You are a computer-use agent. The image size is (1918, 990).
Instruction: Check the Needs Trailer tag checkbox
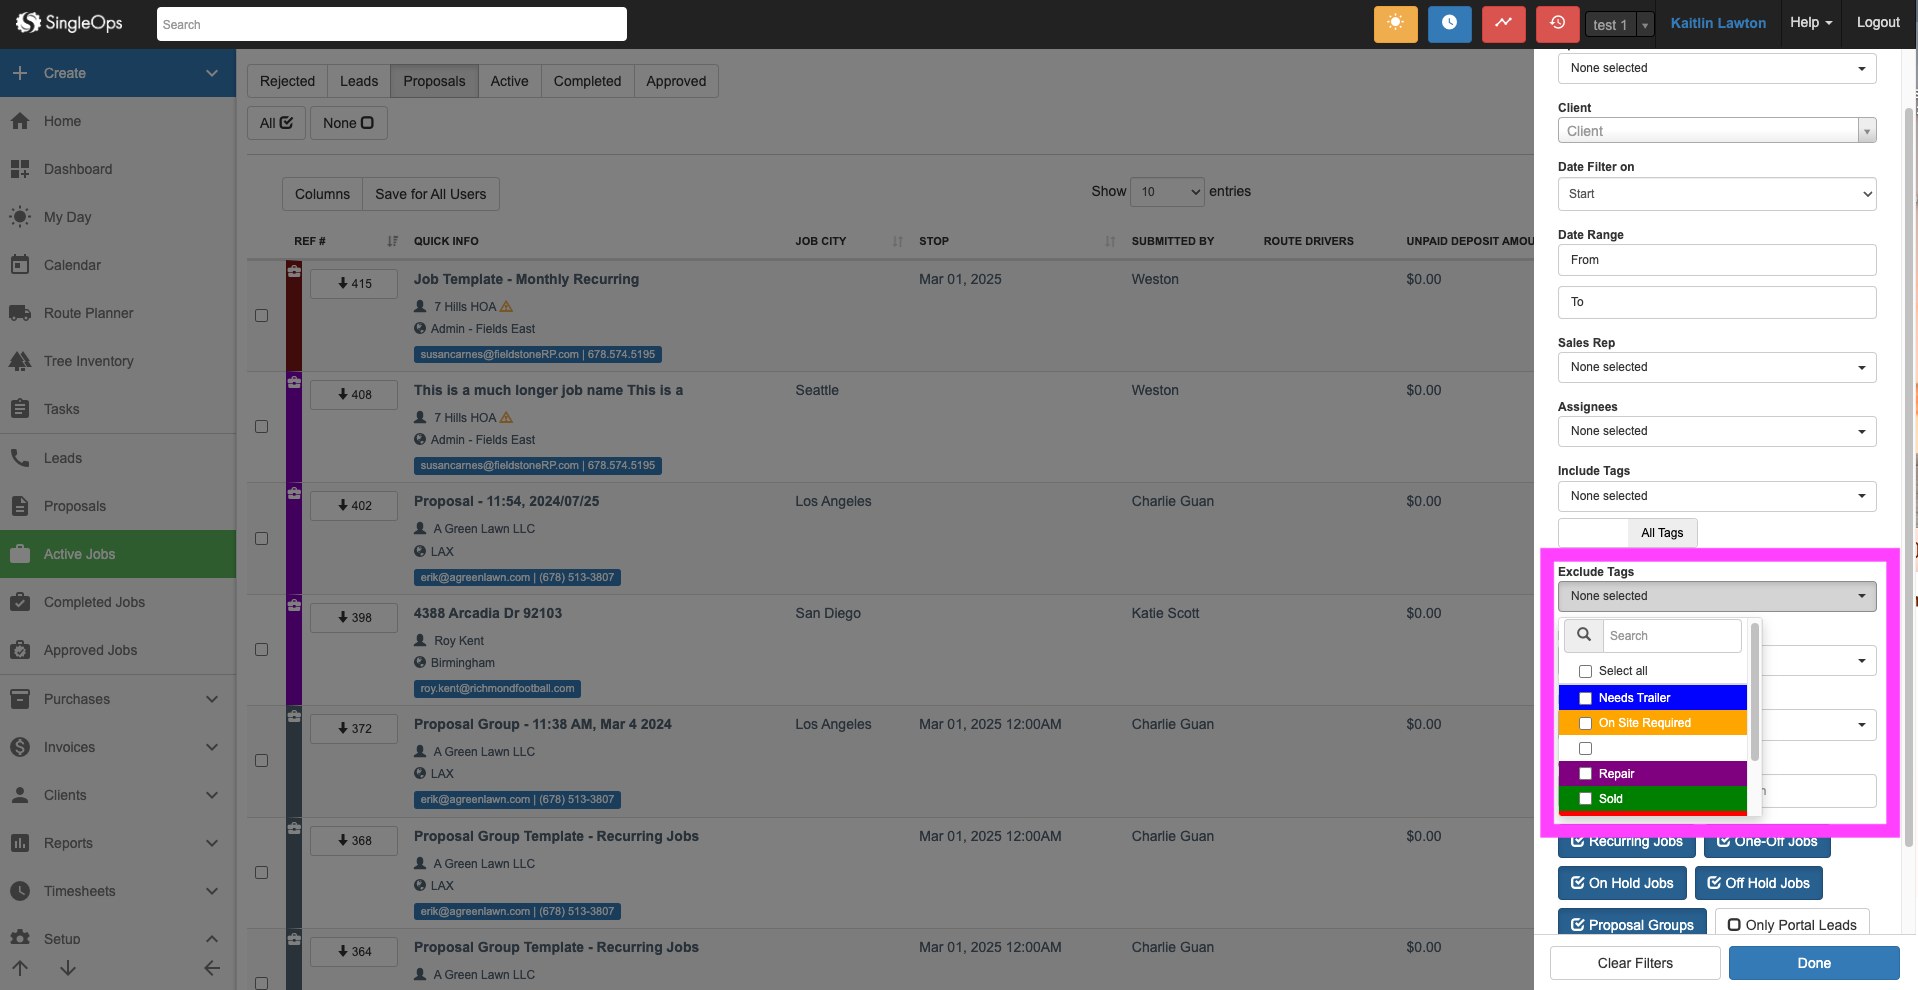1585,698
